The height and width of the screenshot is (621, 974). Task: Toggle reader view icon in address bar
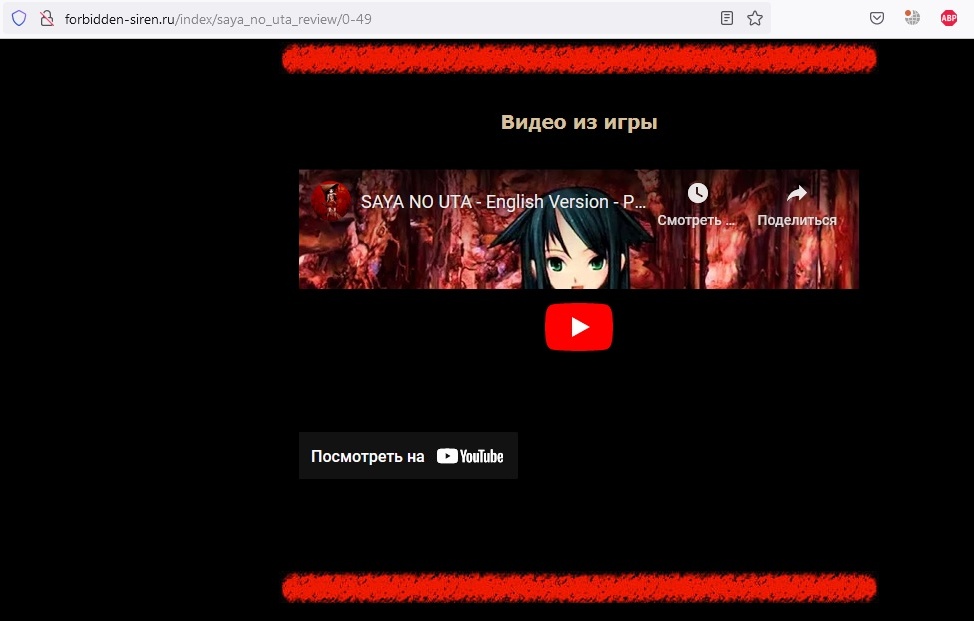pos(727,19)
